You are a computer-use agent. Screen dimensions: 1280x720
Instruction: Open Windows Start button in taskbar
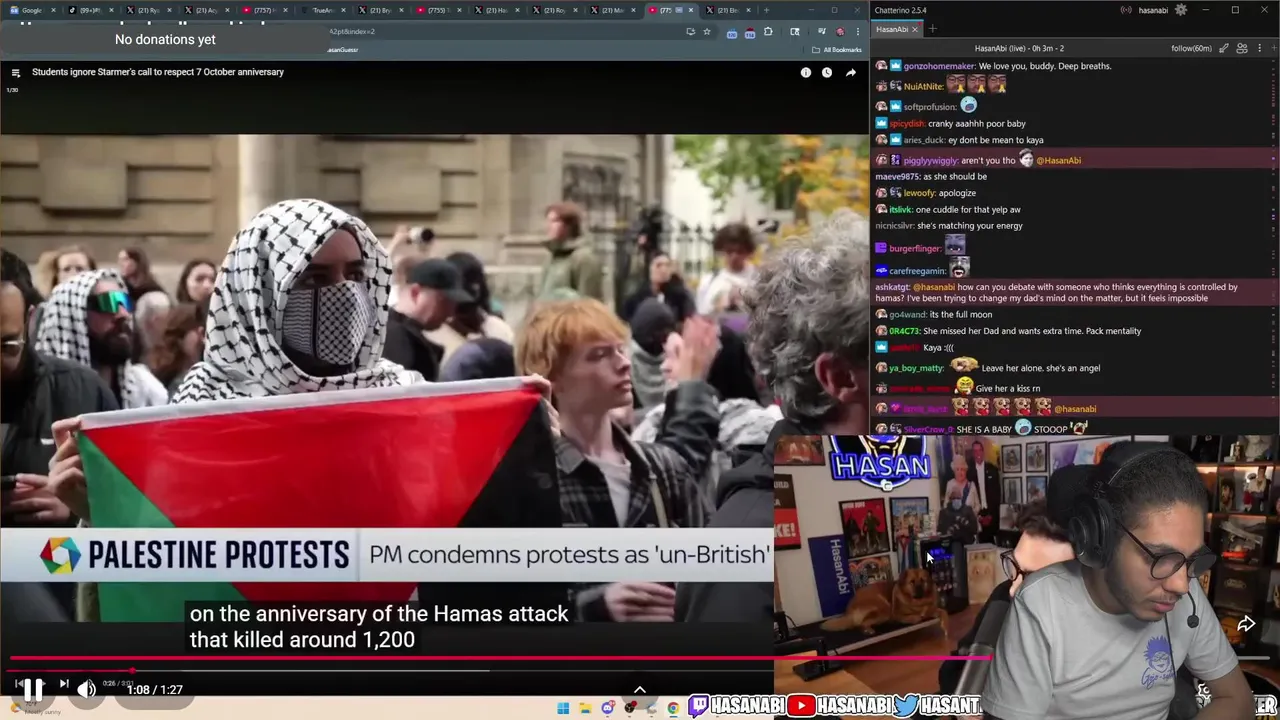[x=563, y=709]
